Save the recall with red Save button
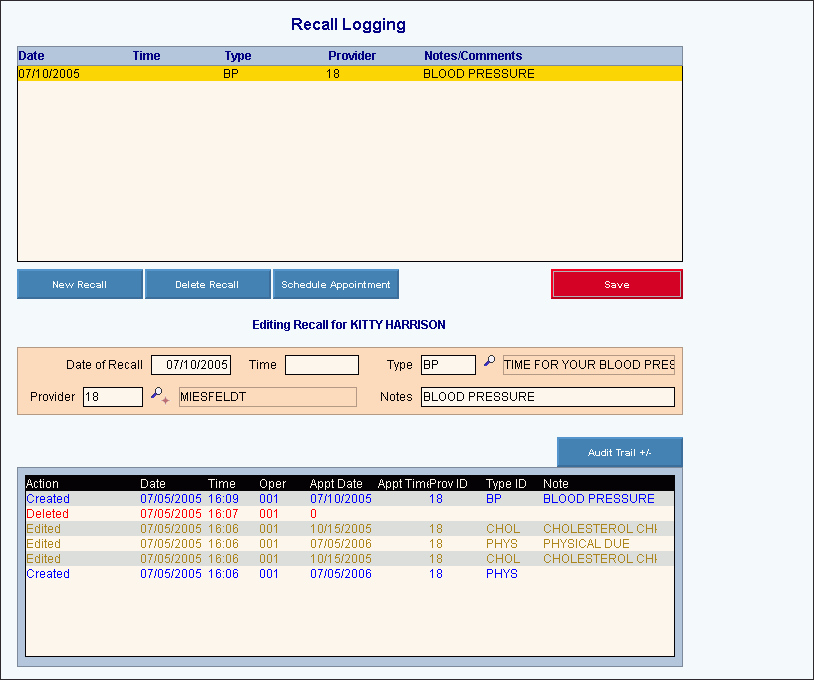 point(616,285)
